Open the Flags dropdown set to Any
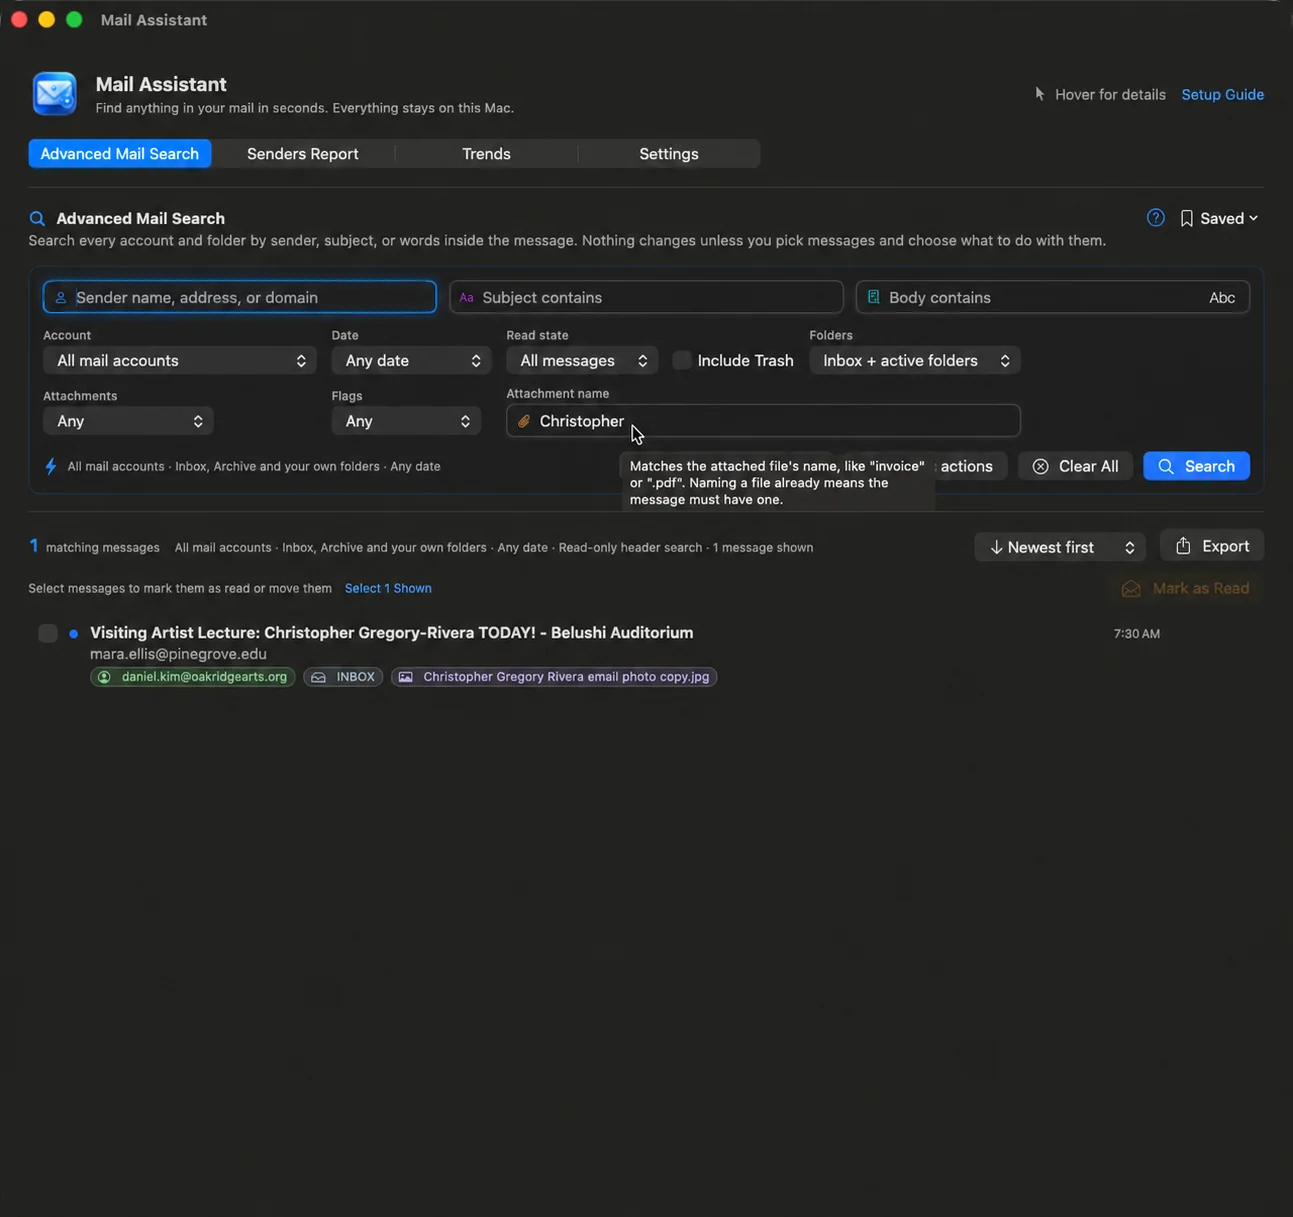Screen dimensions: 1293x1217 click(406, 421)
